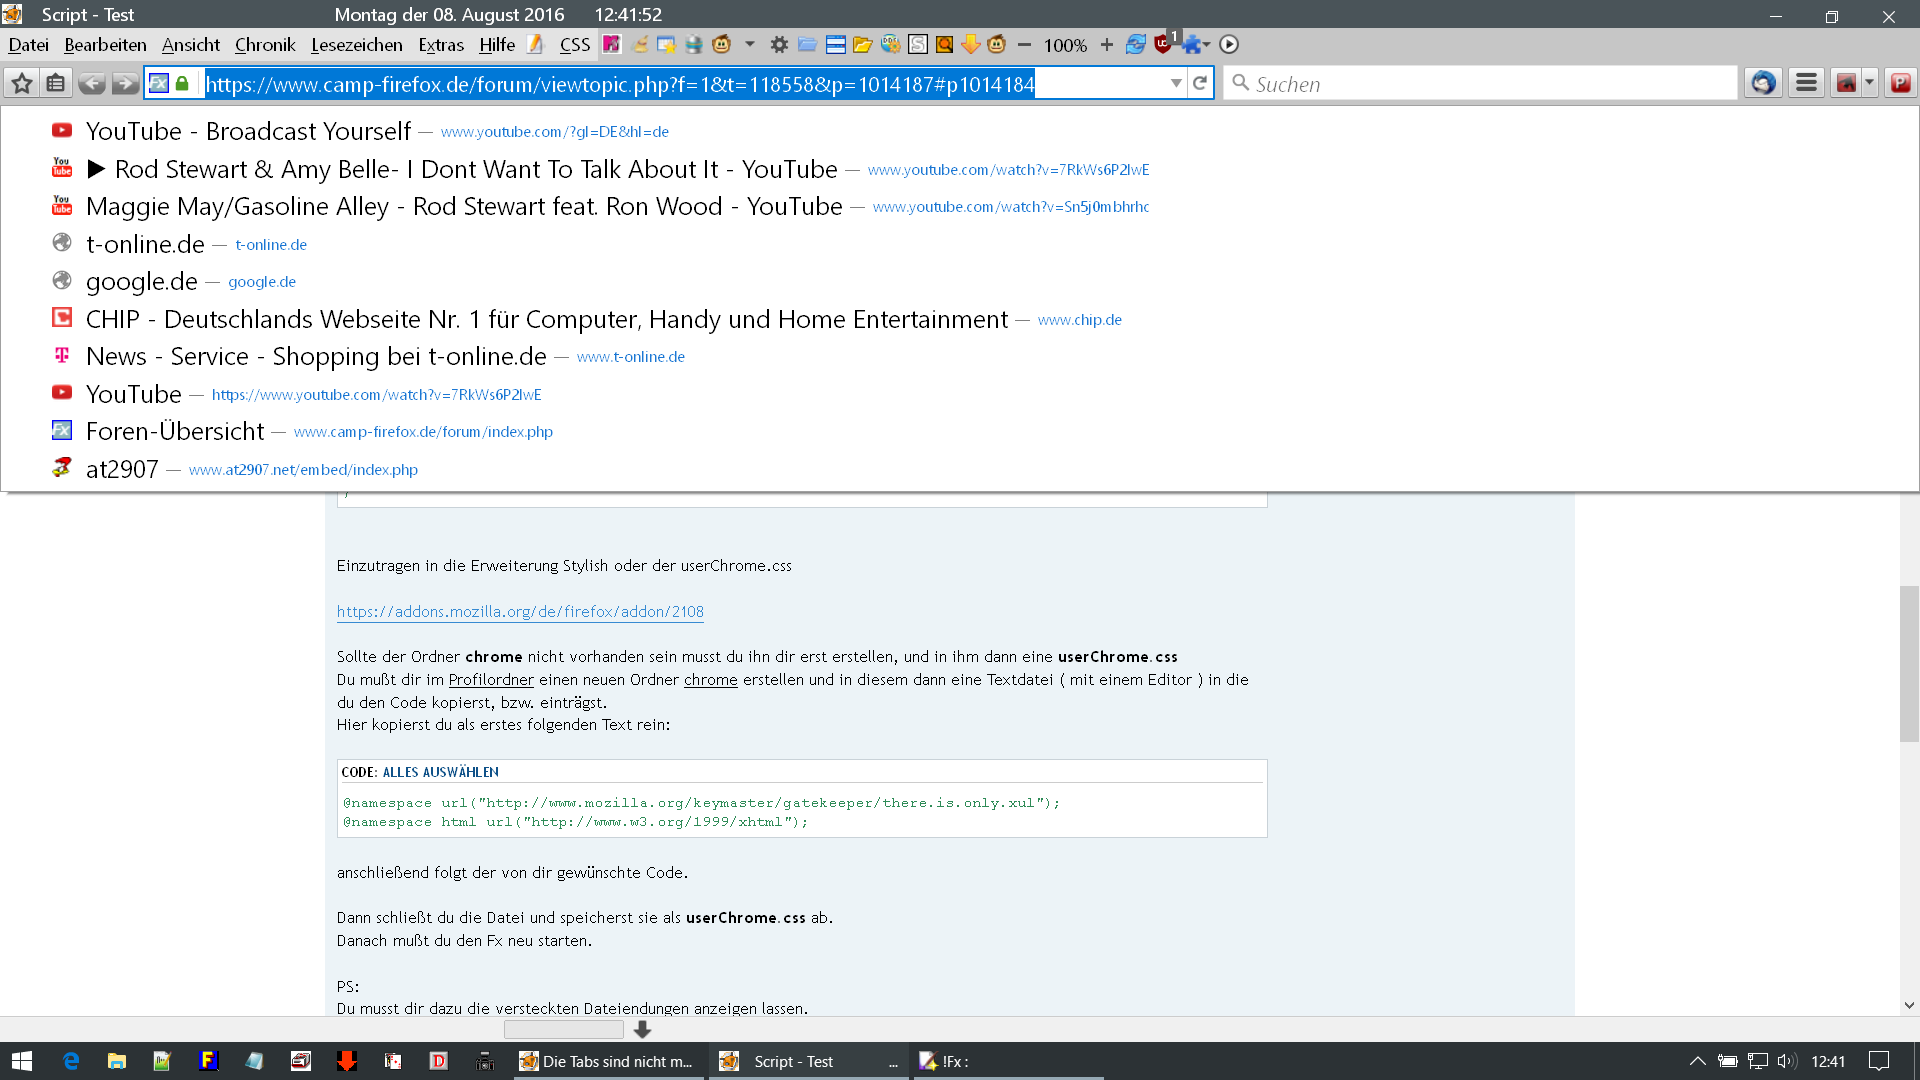This screenshot has width=1920, height=1080.
Task: Click into the Suchen search field
Action: (x=1490, y=84)
